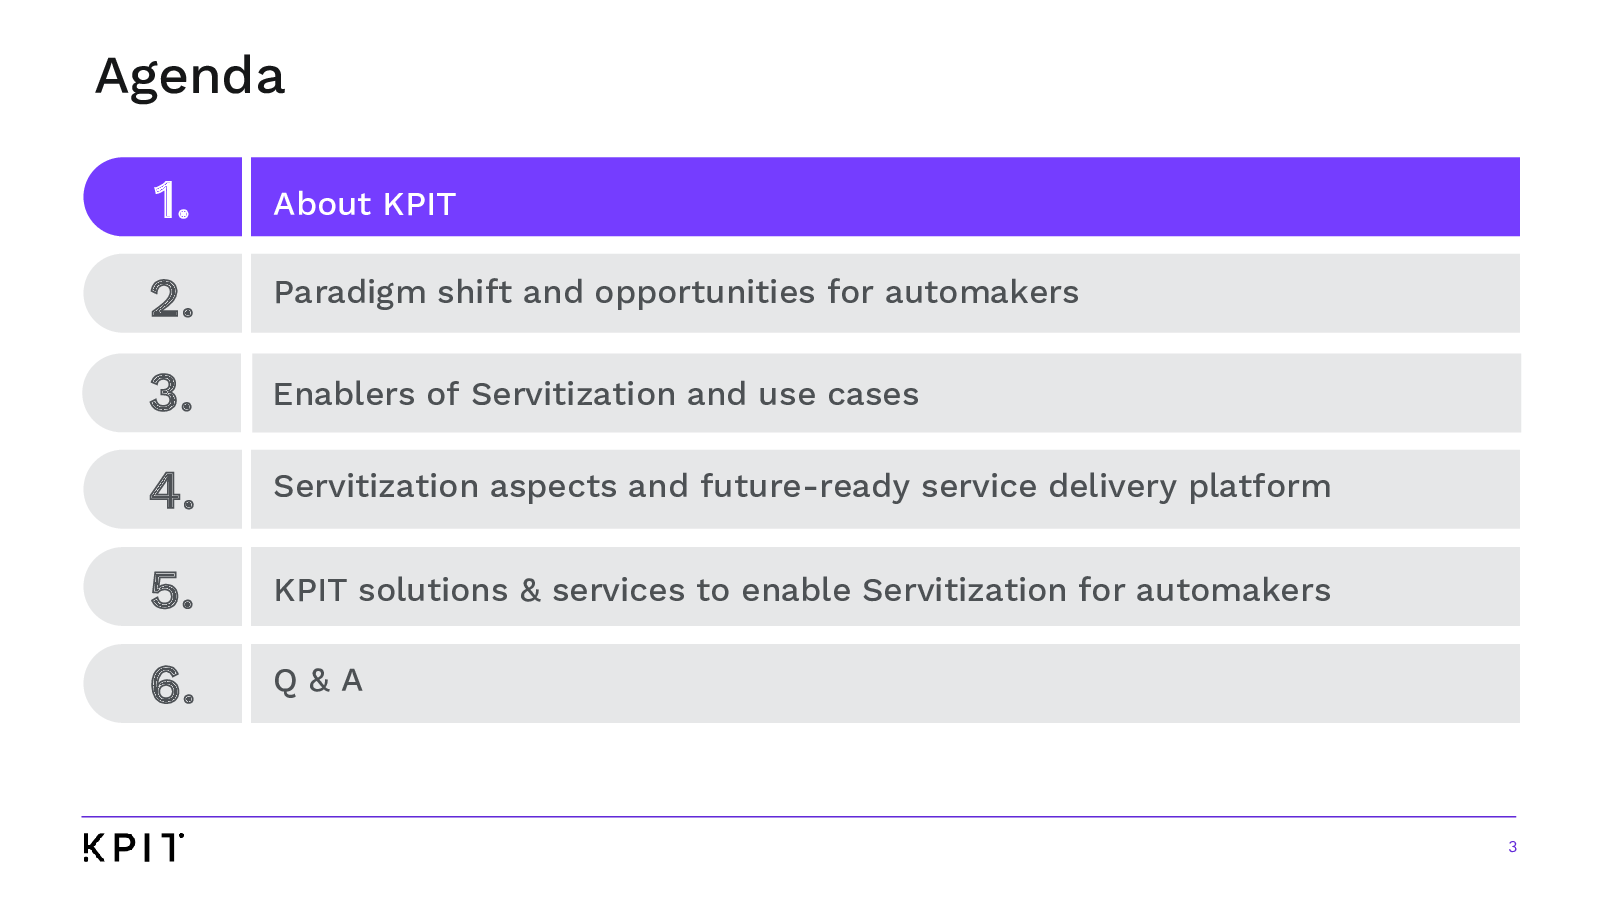
Task: Click the purple number 1 badge
Action: [x=163, y=197]
